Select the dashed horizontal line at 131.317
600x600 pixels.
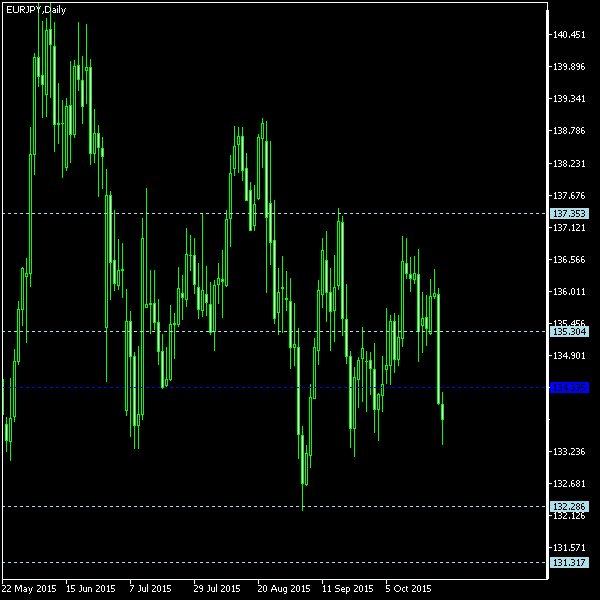tap(275, 562)
